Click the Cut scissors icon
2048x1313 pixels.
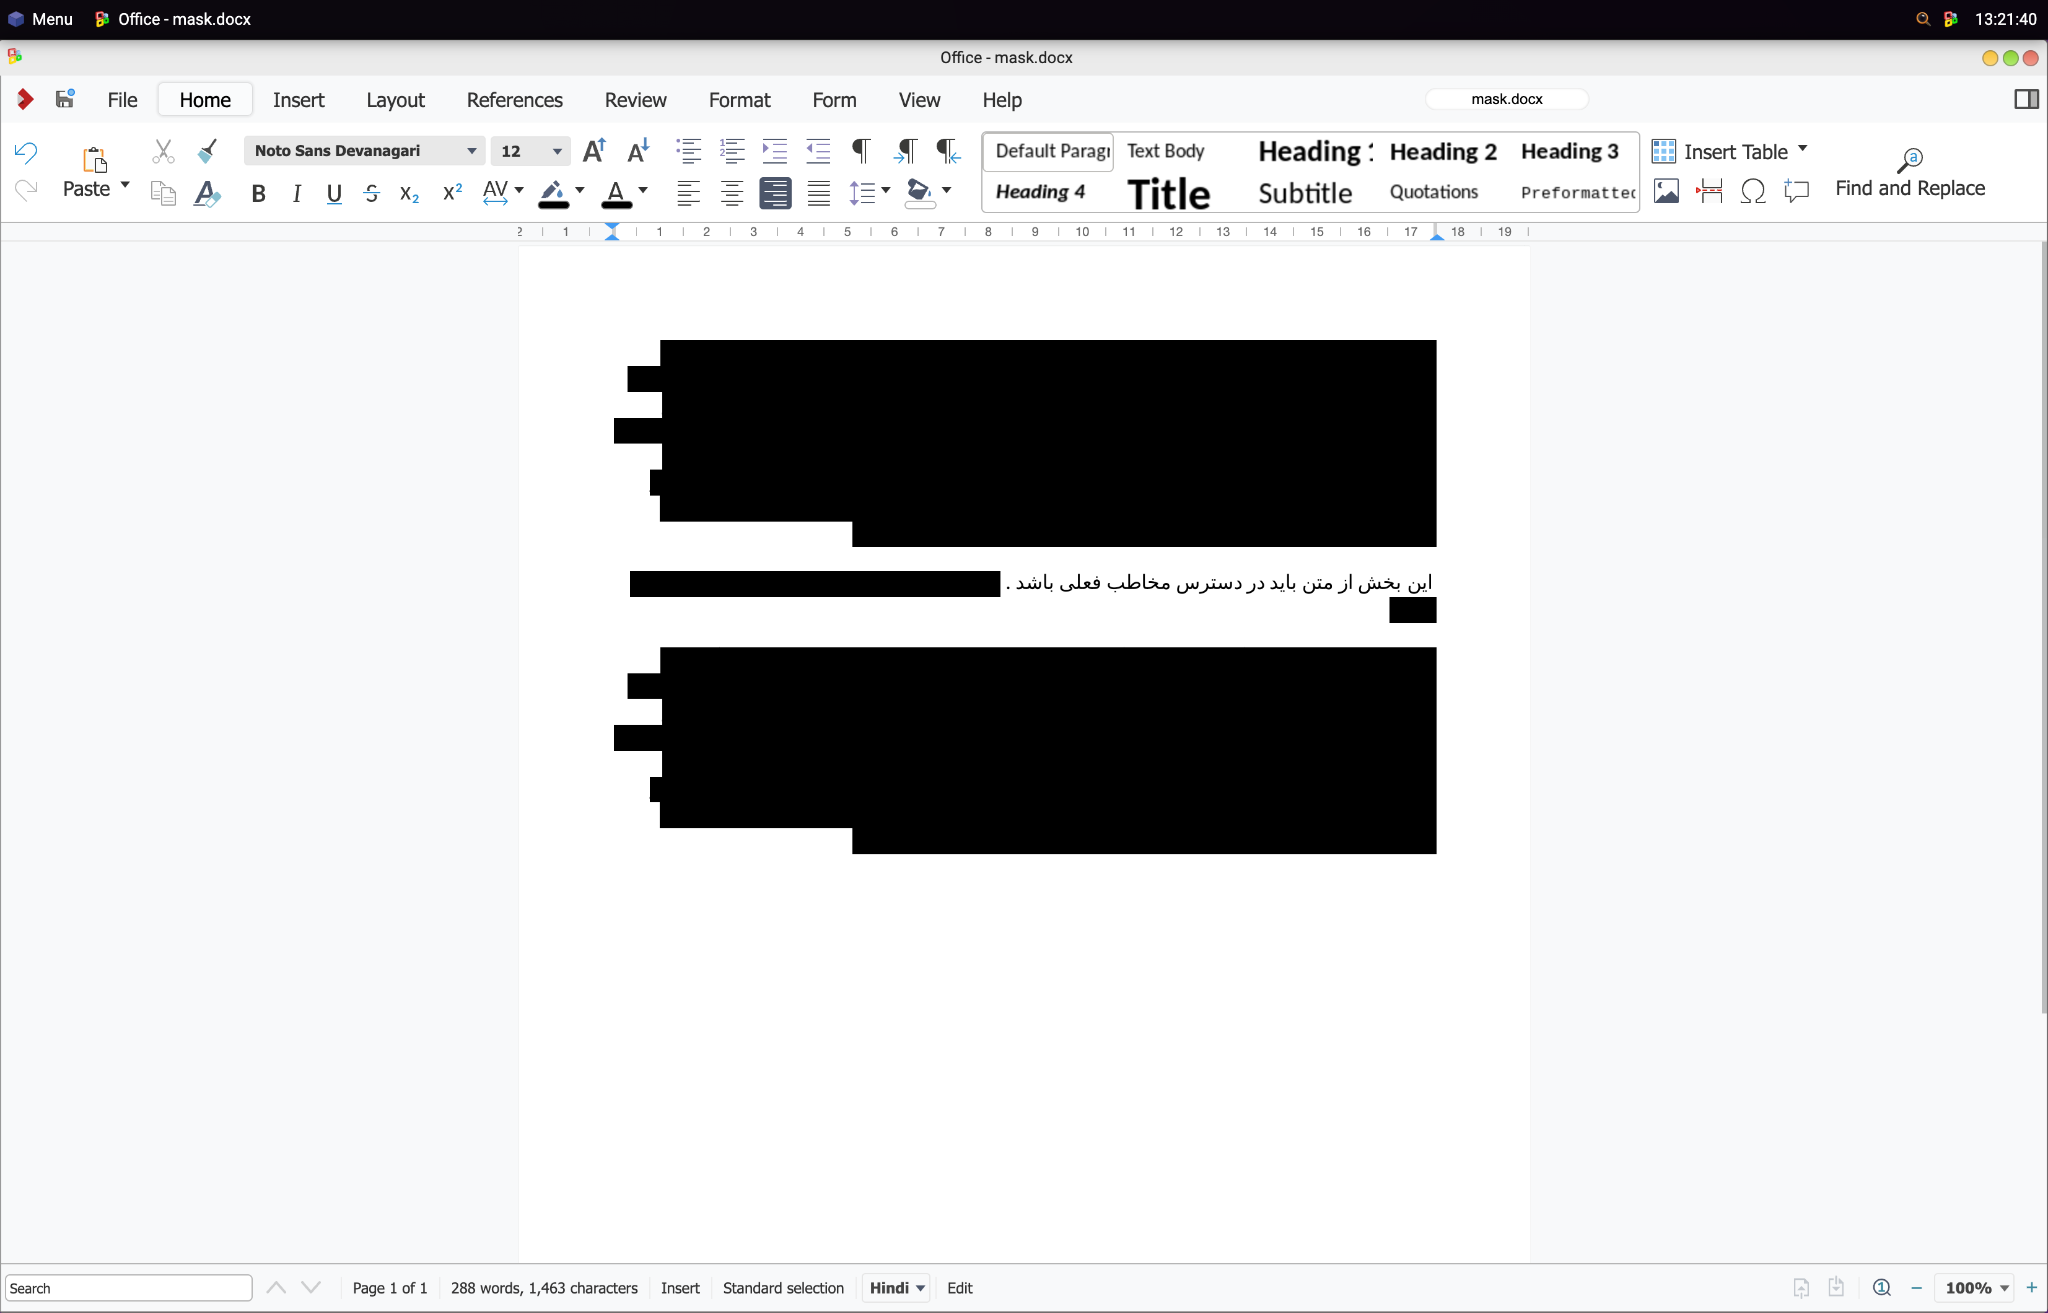(163, 151)
